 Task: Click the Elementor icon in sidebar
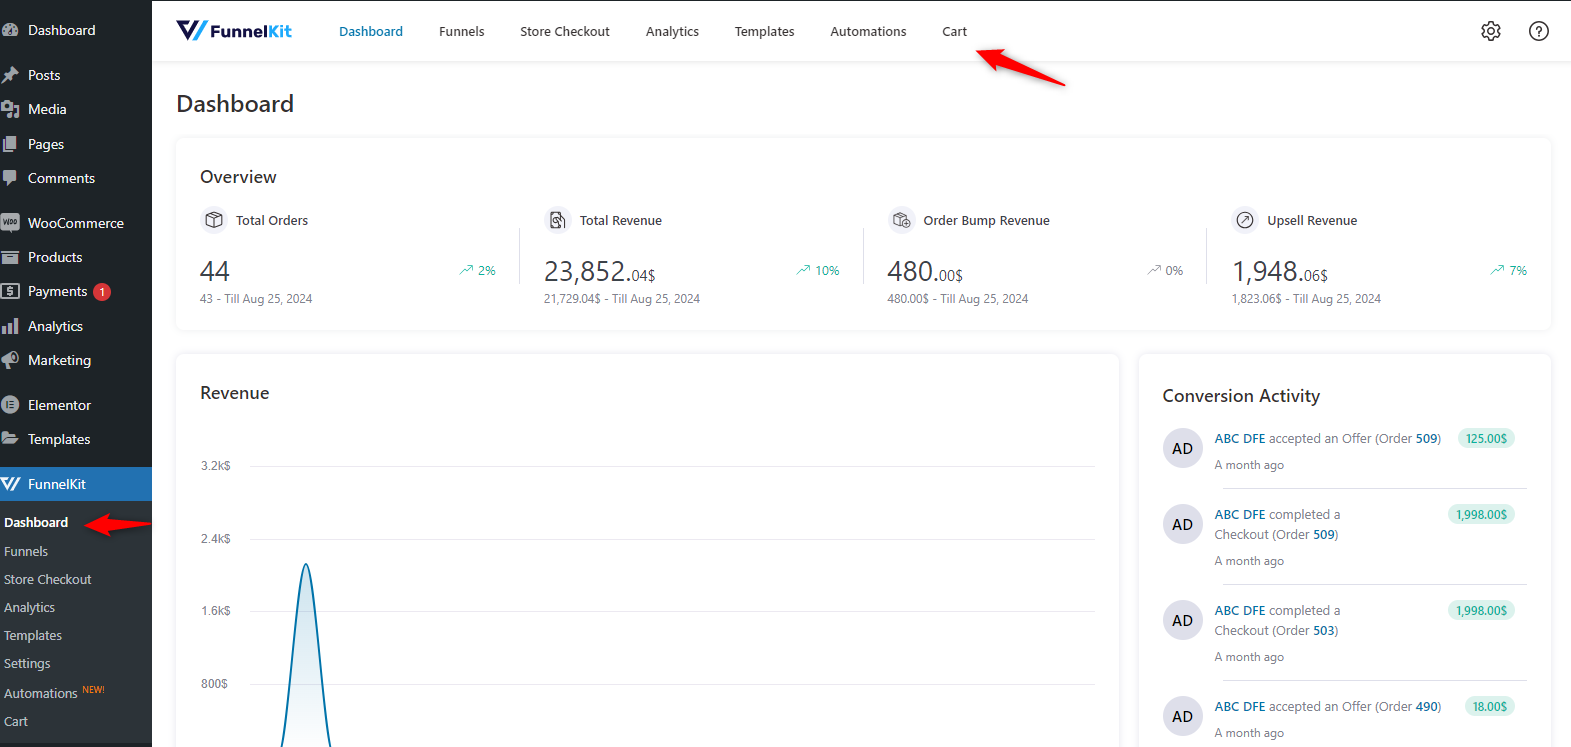(10, 405)
